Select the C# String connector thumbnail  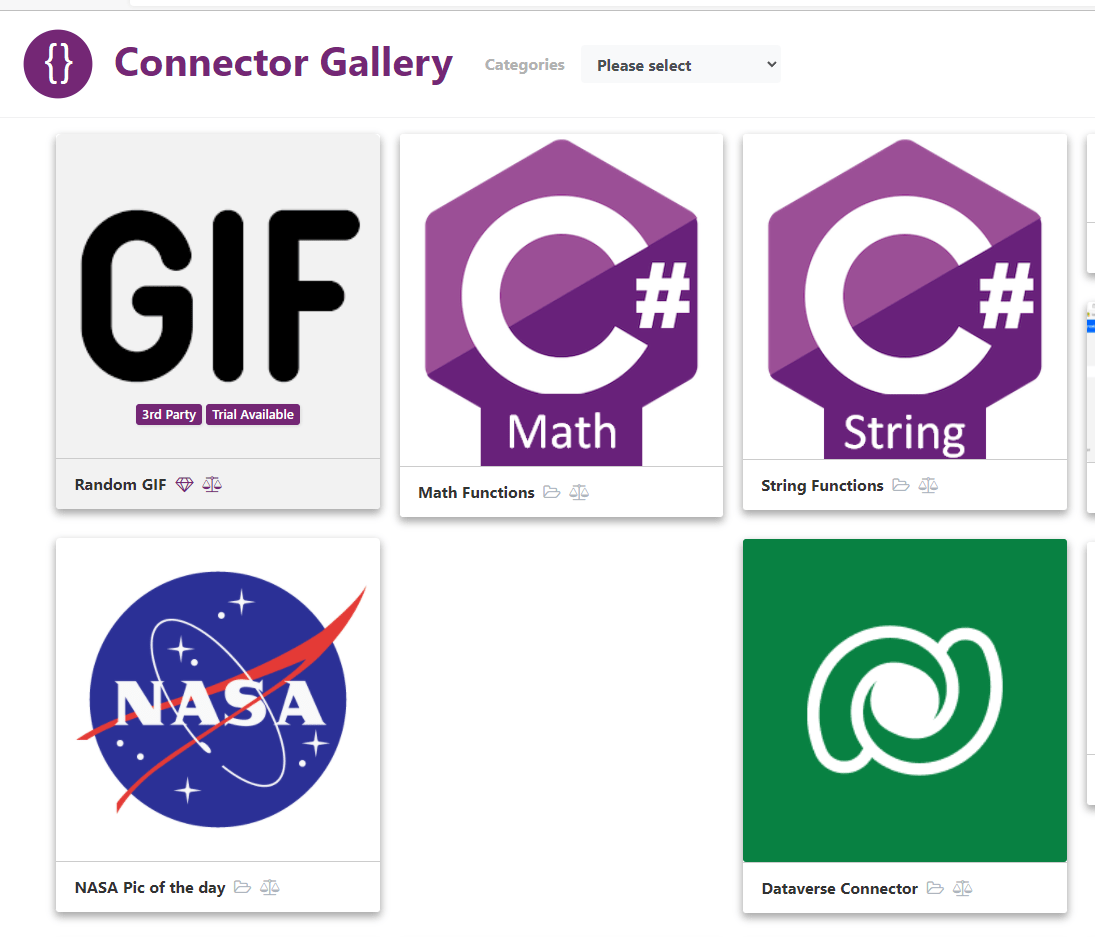pyautogui.click(x=904, y=298)
